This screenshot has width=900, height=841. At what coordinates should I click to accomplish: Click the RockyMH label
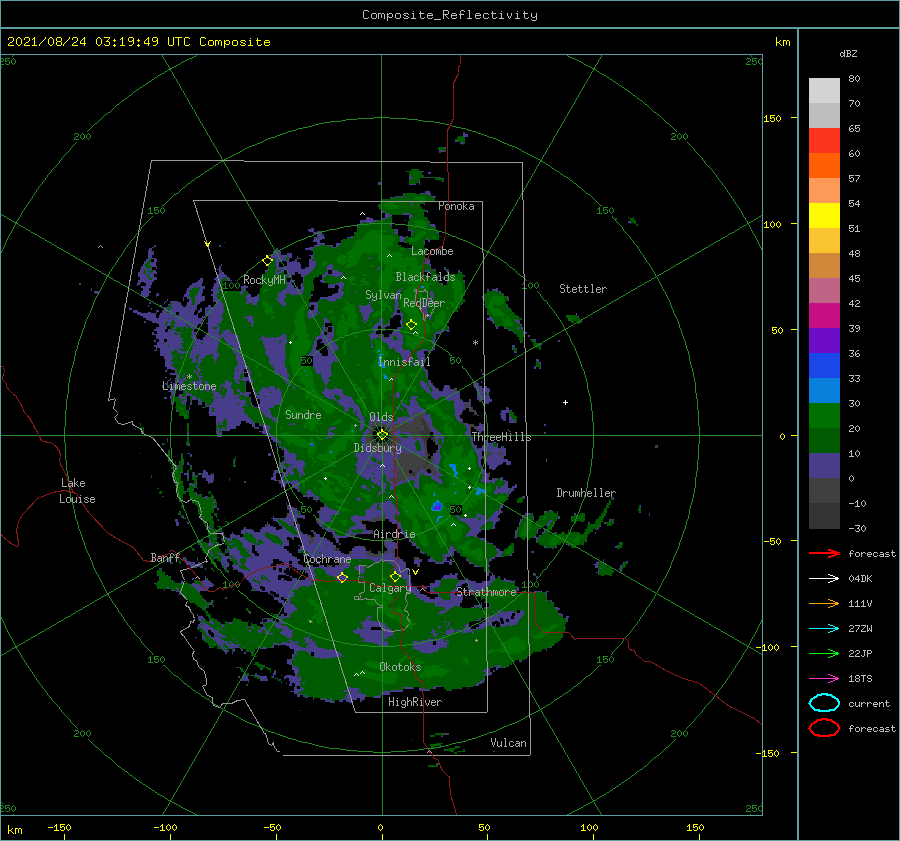click(265, 280)
